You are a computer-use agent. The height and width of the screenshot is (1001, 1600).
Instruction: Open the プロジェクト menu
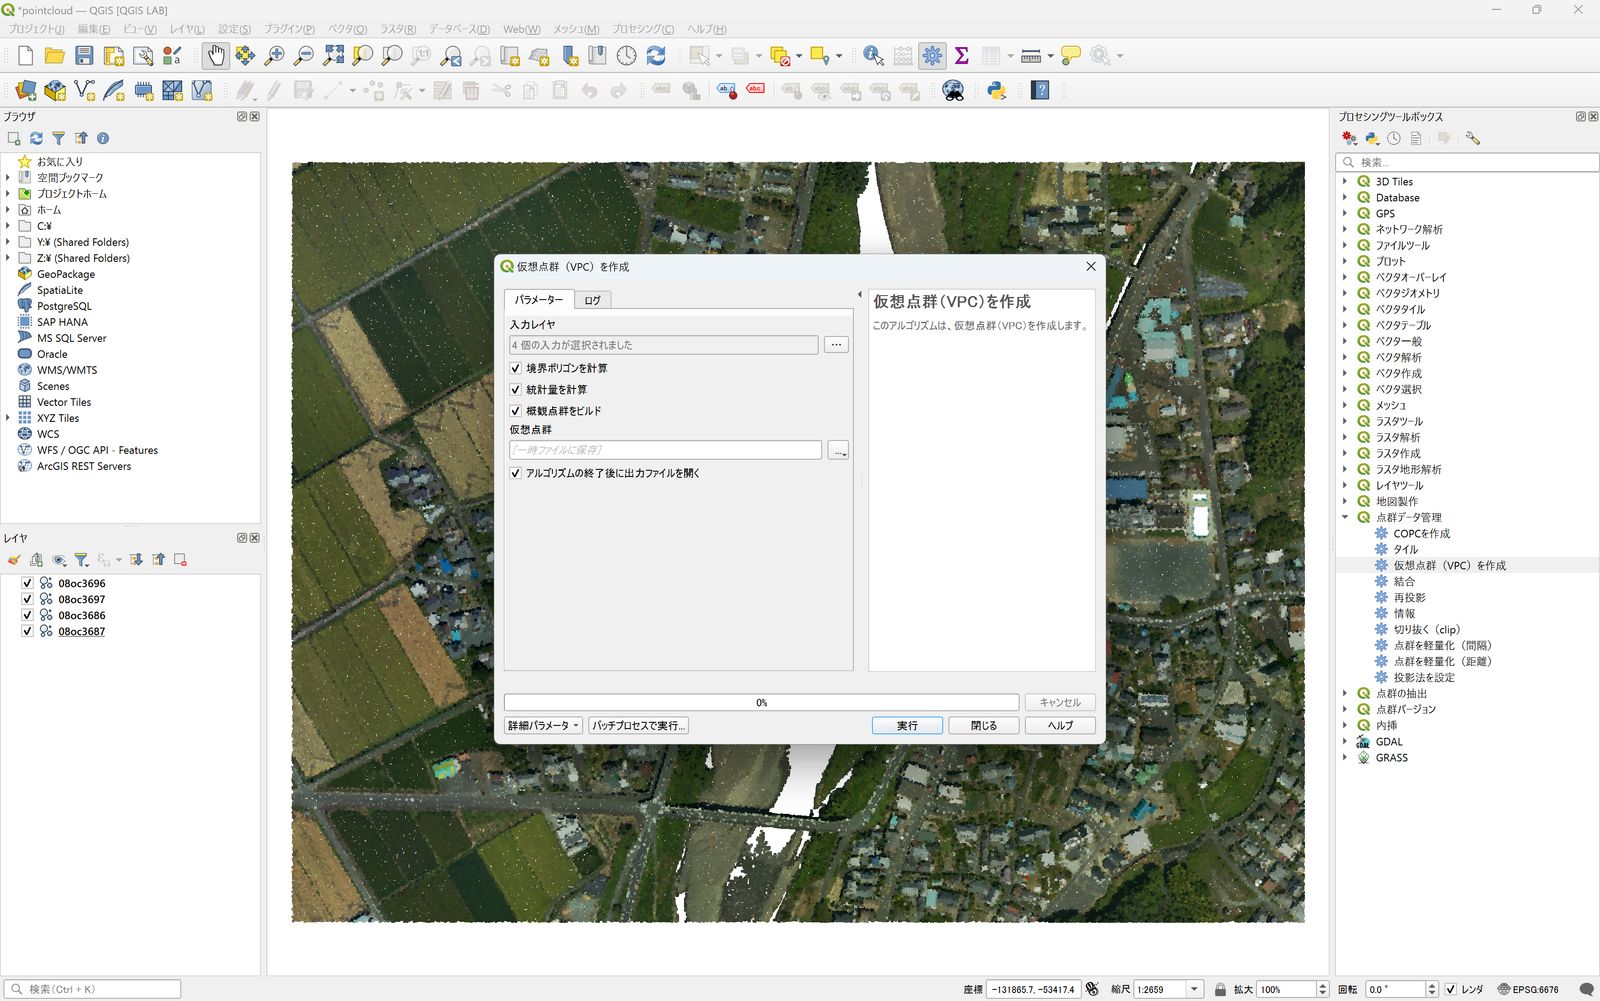pos(37,29)
